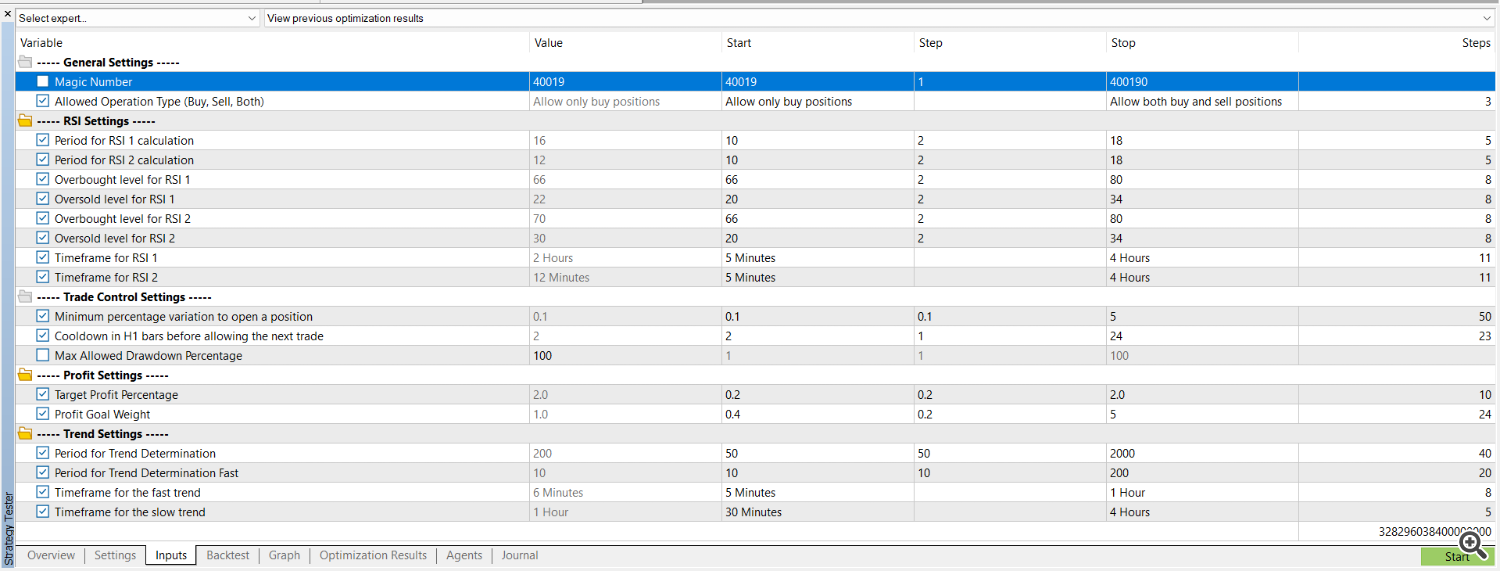Open slow trend timeframe stop dropdown
This screenshot has width=1500, height=571.
coord(1202,512)
